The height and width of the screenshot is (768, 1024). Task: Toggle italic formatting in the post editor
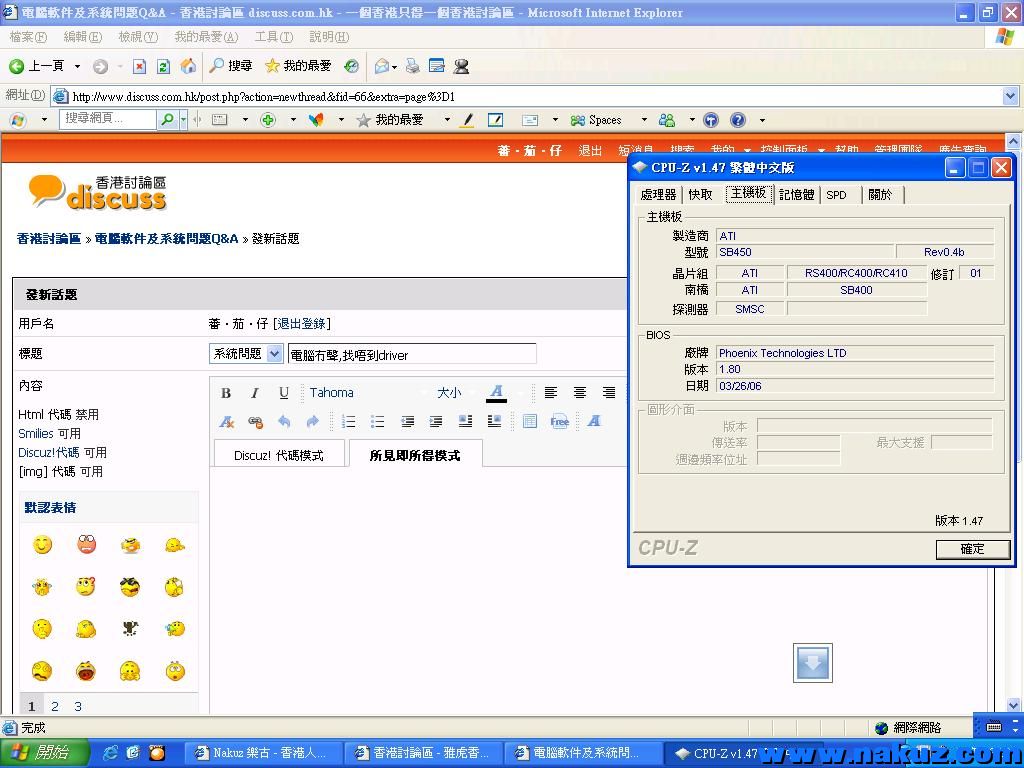tap(255, 393)
